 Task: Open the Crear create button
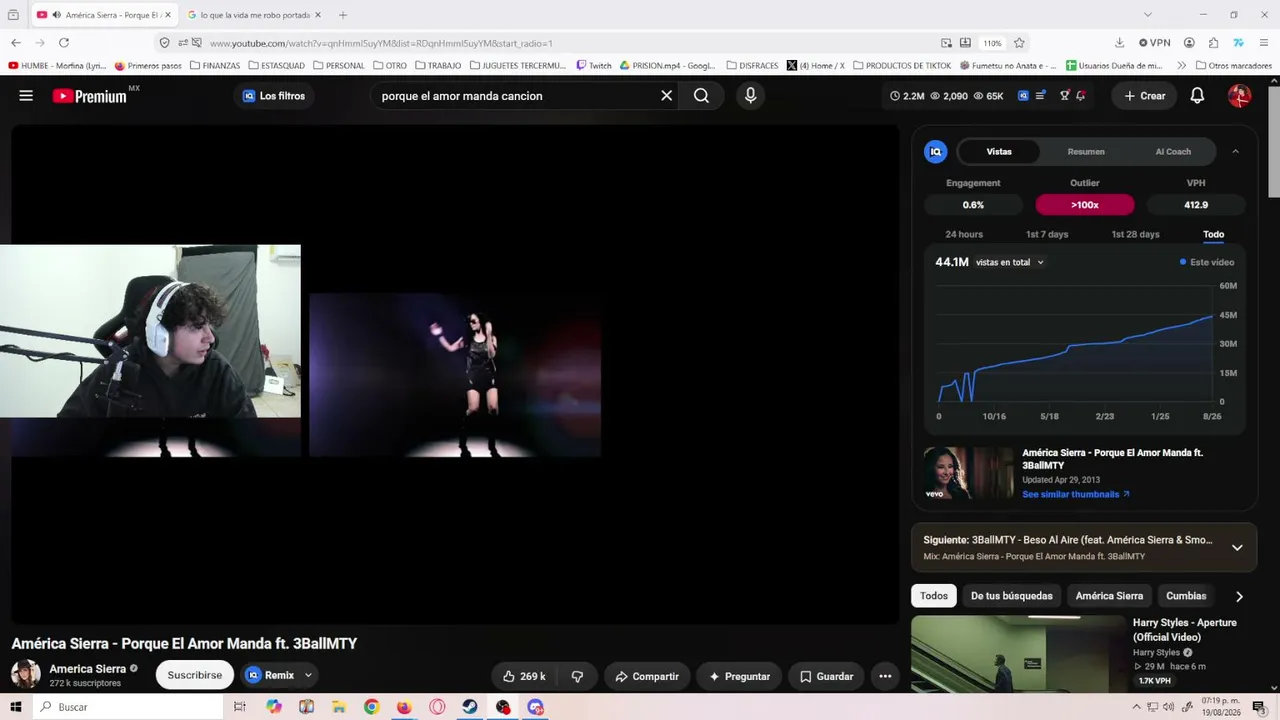point(1145,96)
